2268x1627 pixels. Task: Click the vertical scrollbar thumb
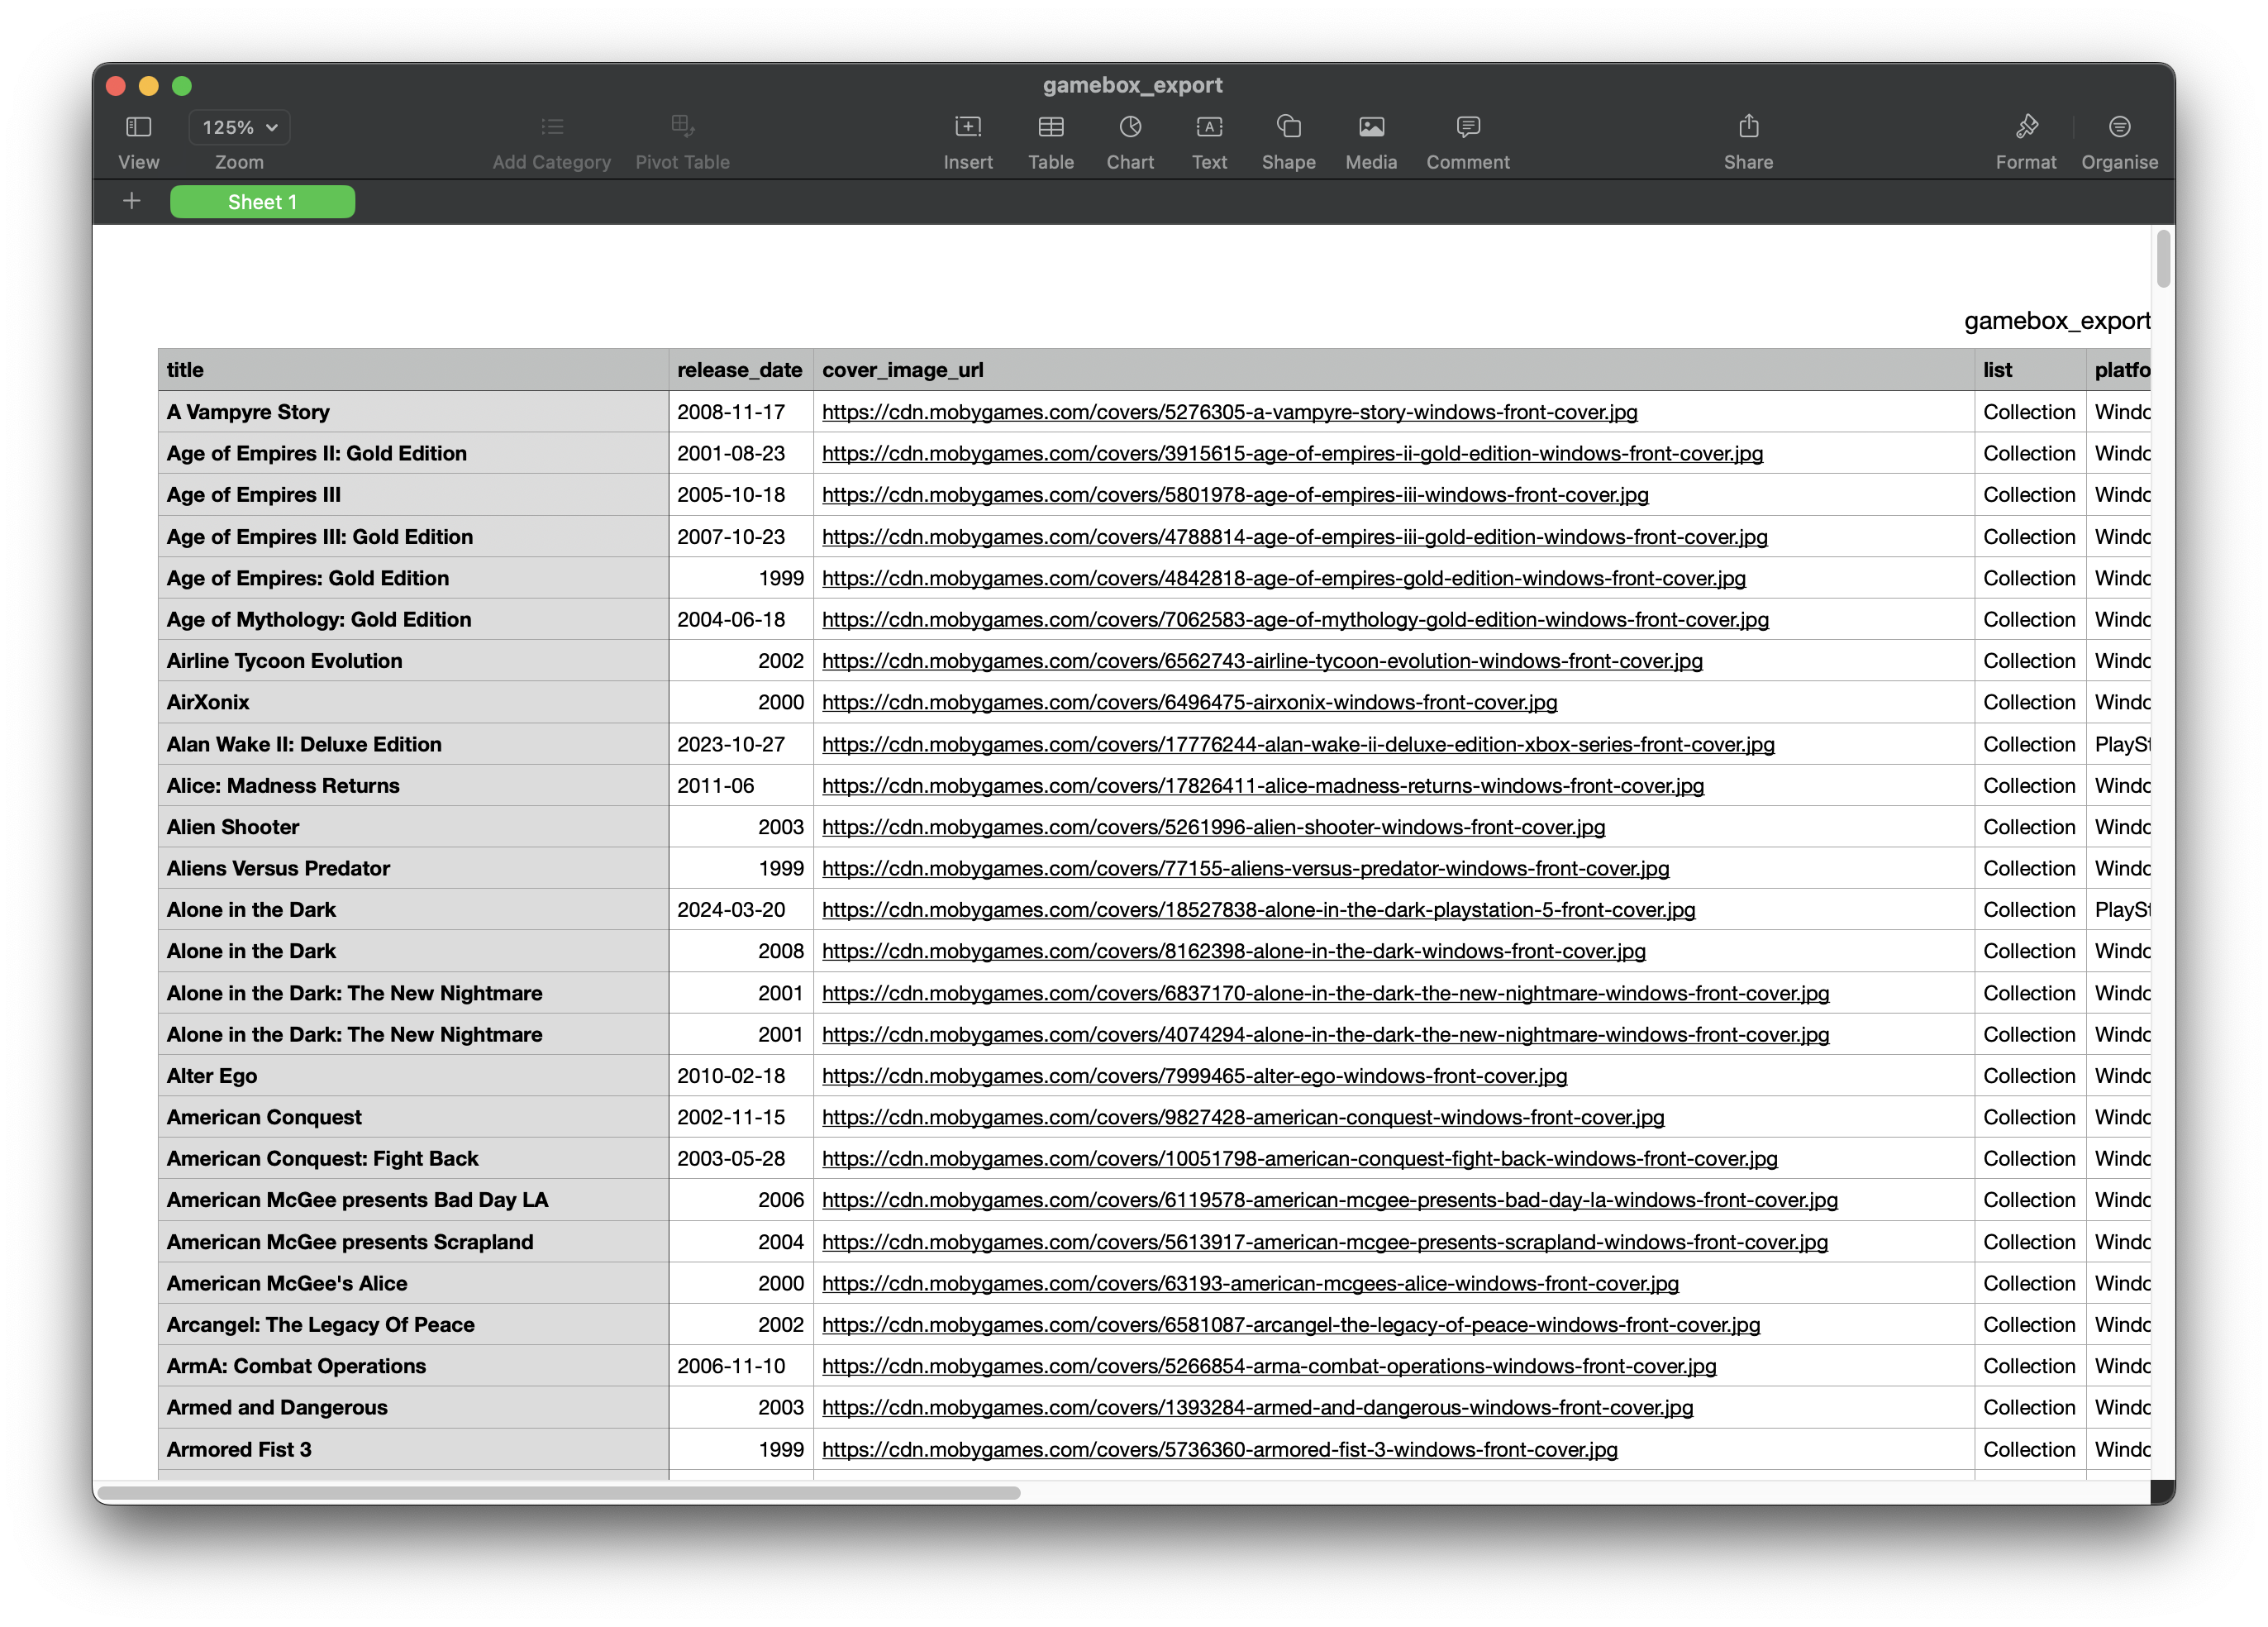pyautogui.click(x=2162, y=258)
